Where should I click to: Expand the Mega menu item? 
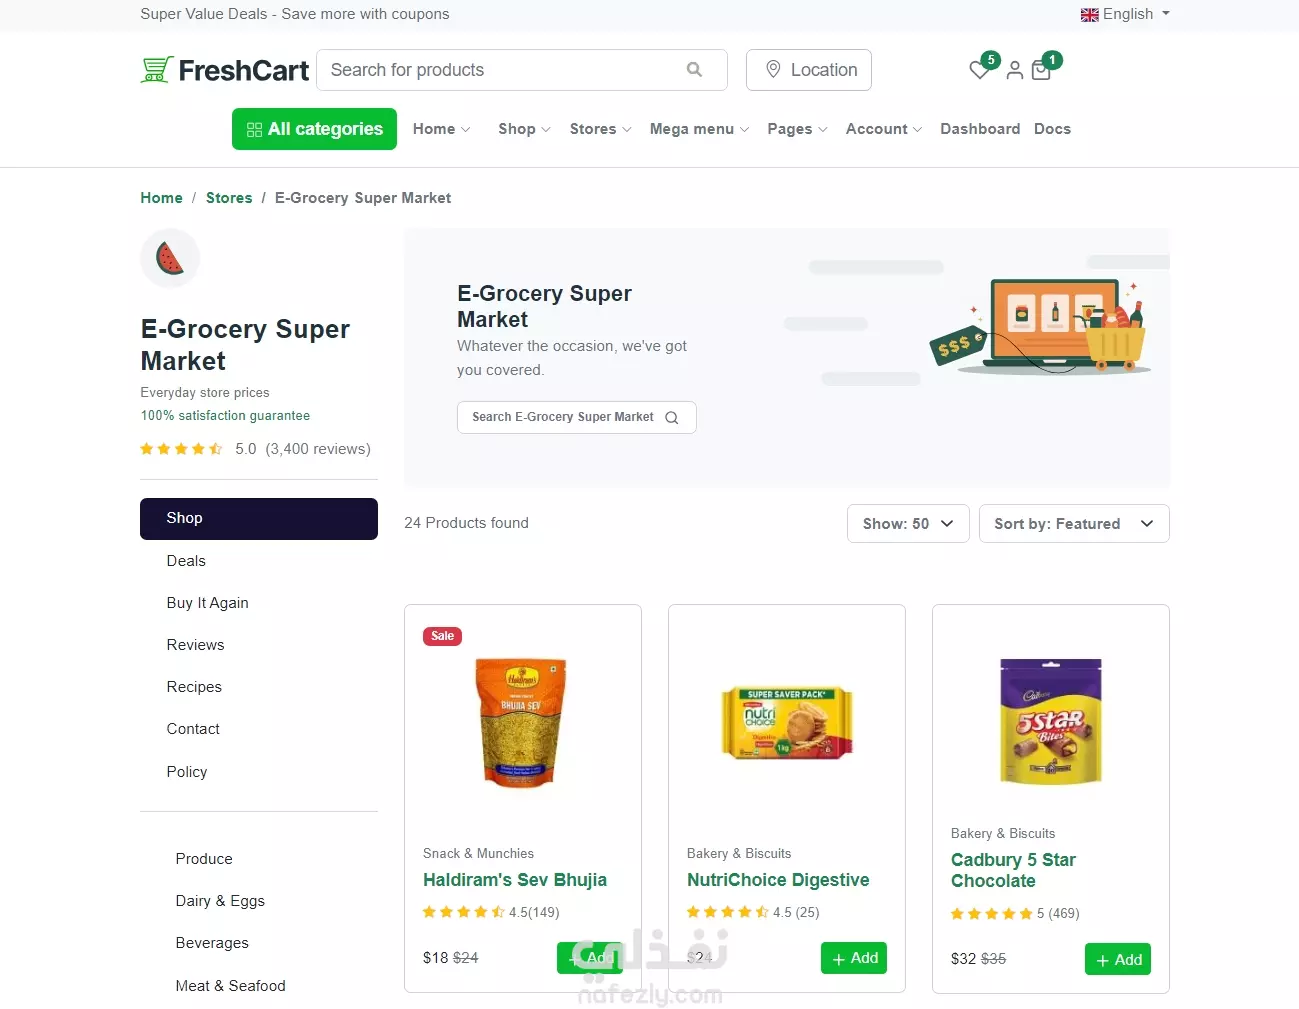[x=699, y=129]
